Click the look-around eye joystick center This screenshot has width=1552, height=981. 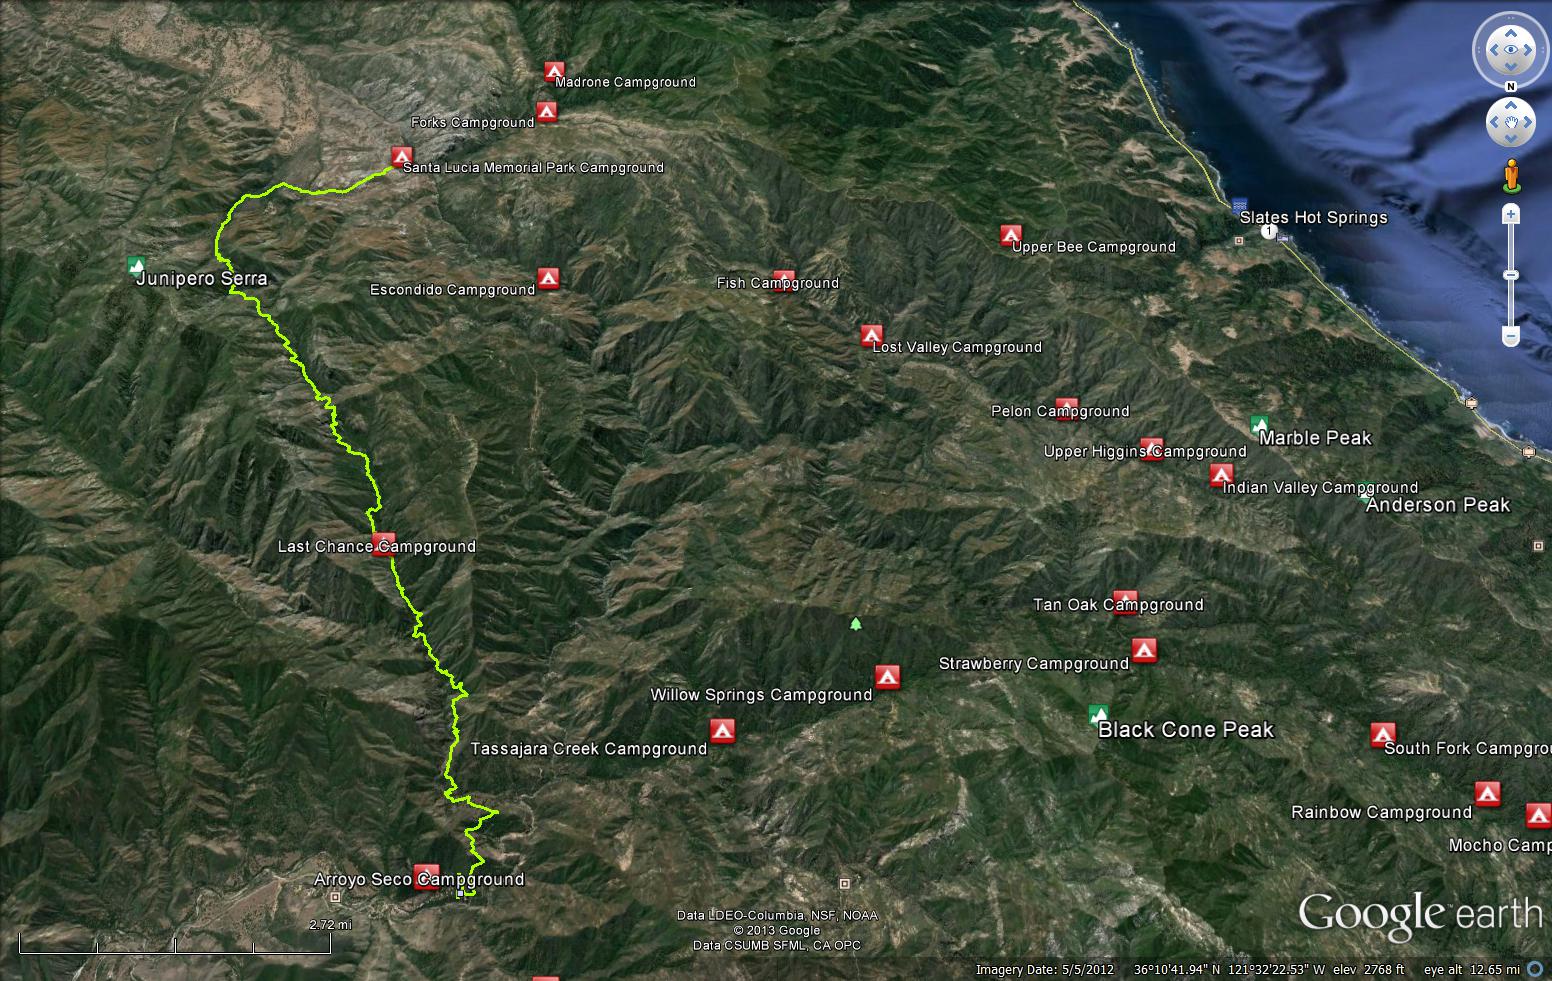coord(1511,49)
